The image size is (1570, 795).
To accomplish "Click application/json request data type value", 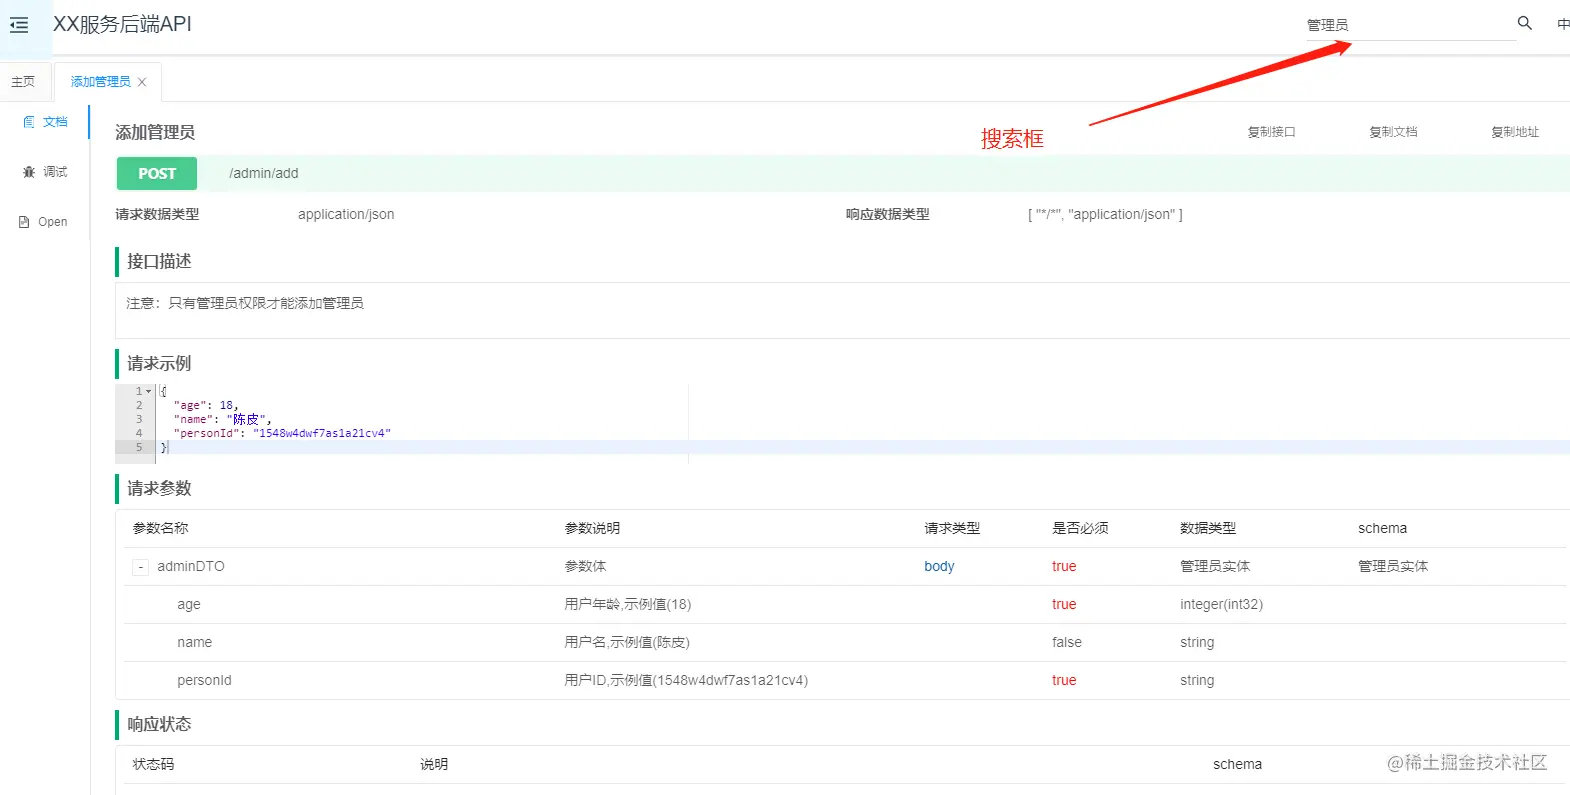I will [346, 214].
